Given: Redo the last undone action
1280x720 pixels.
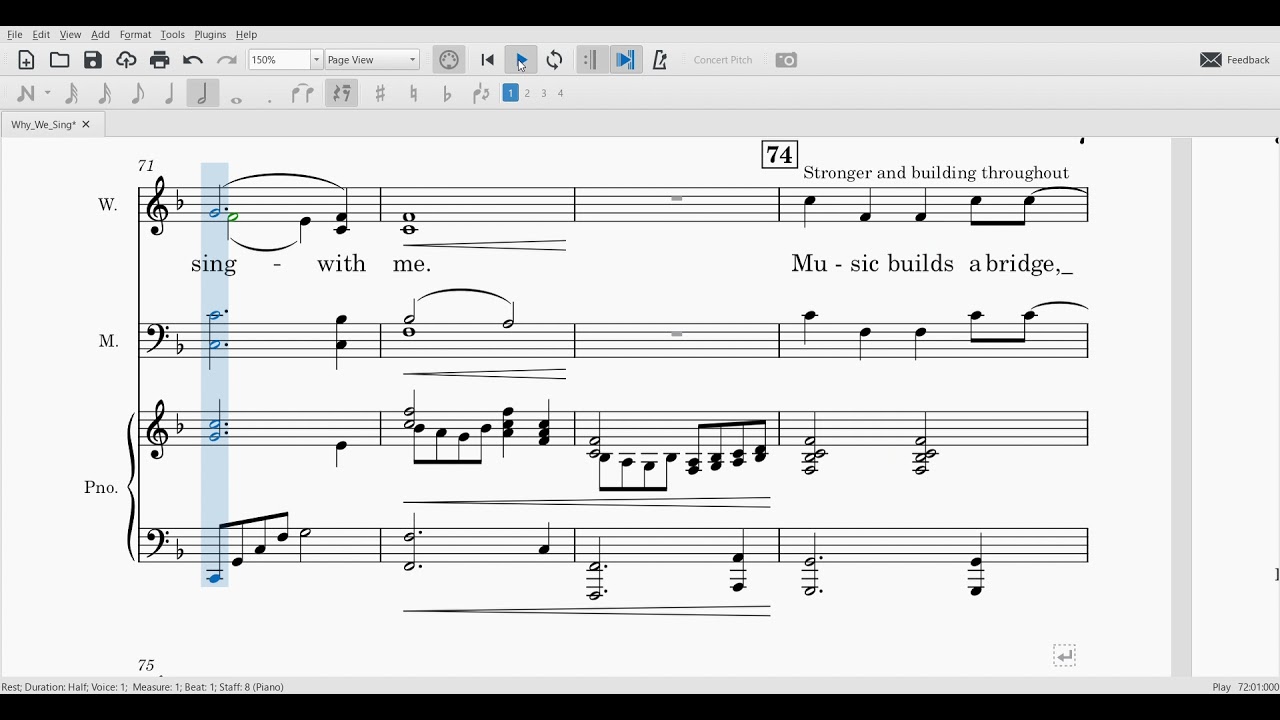Looking at the screenshot, I should click(x=227, y=60).
